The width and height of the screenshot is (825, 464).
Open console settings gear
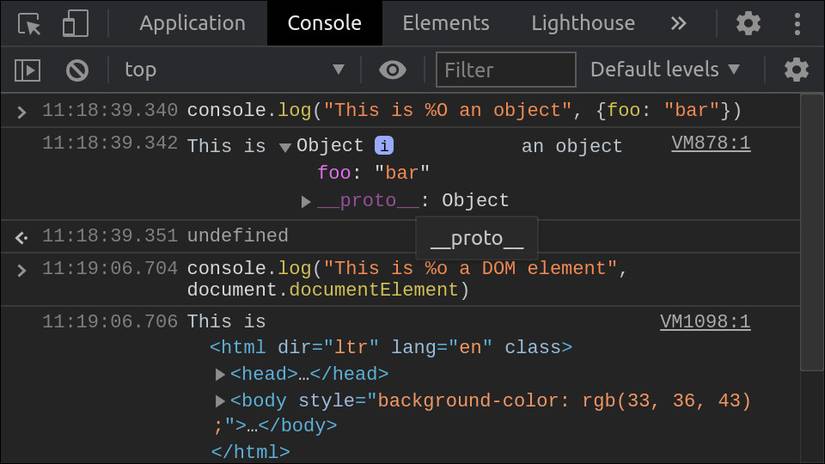pos(796,70)
